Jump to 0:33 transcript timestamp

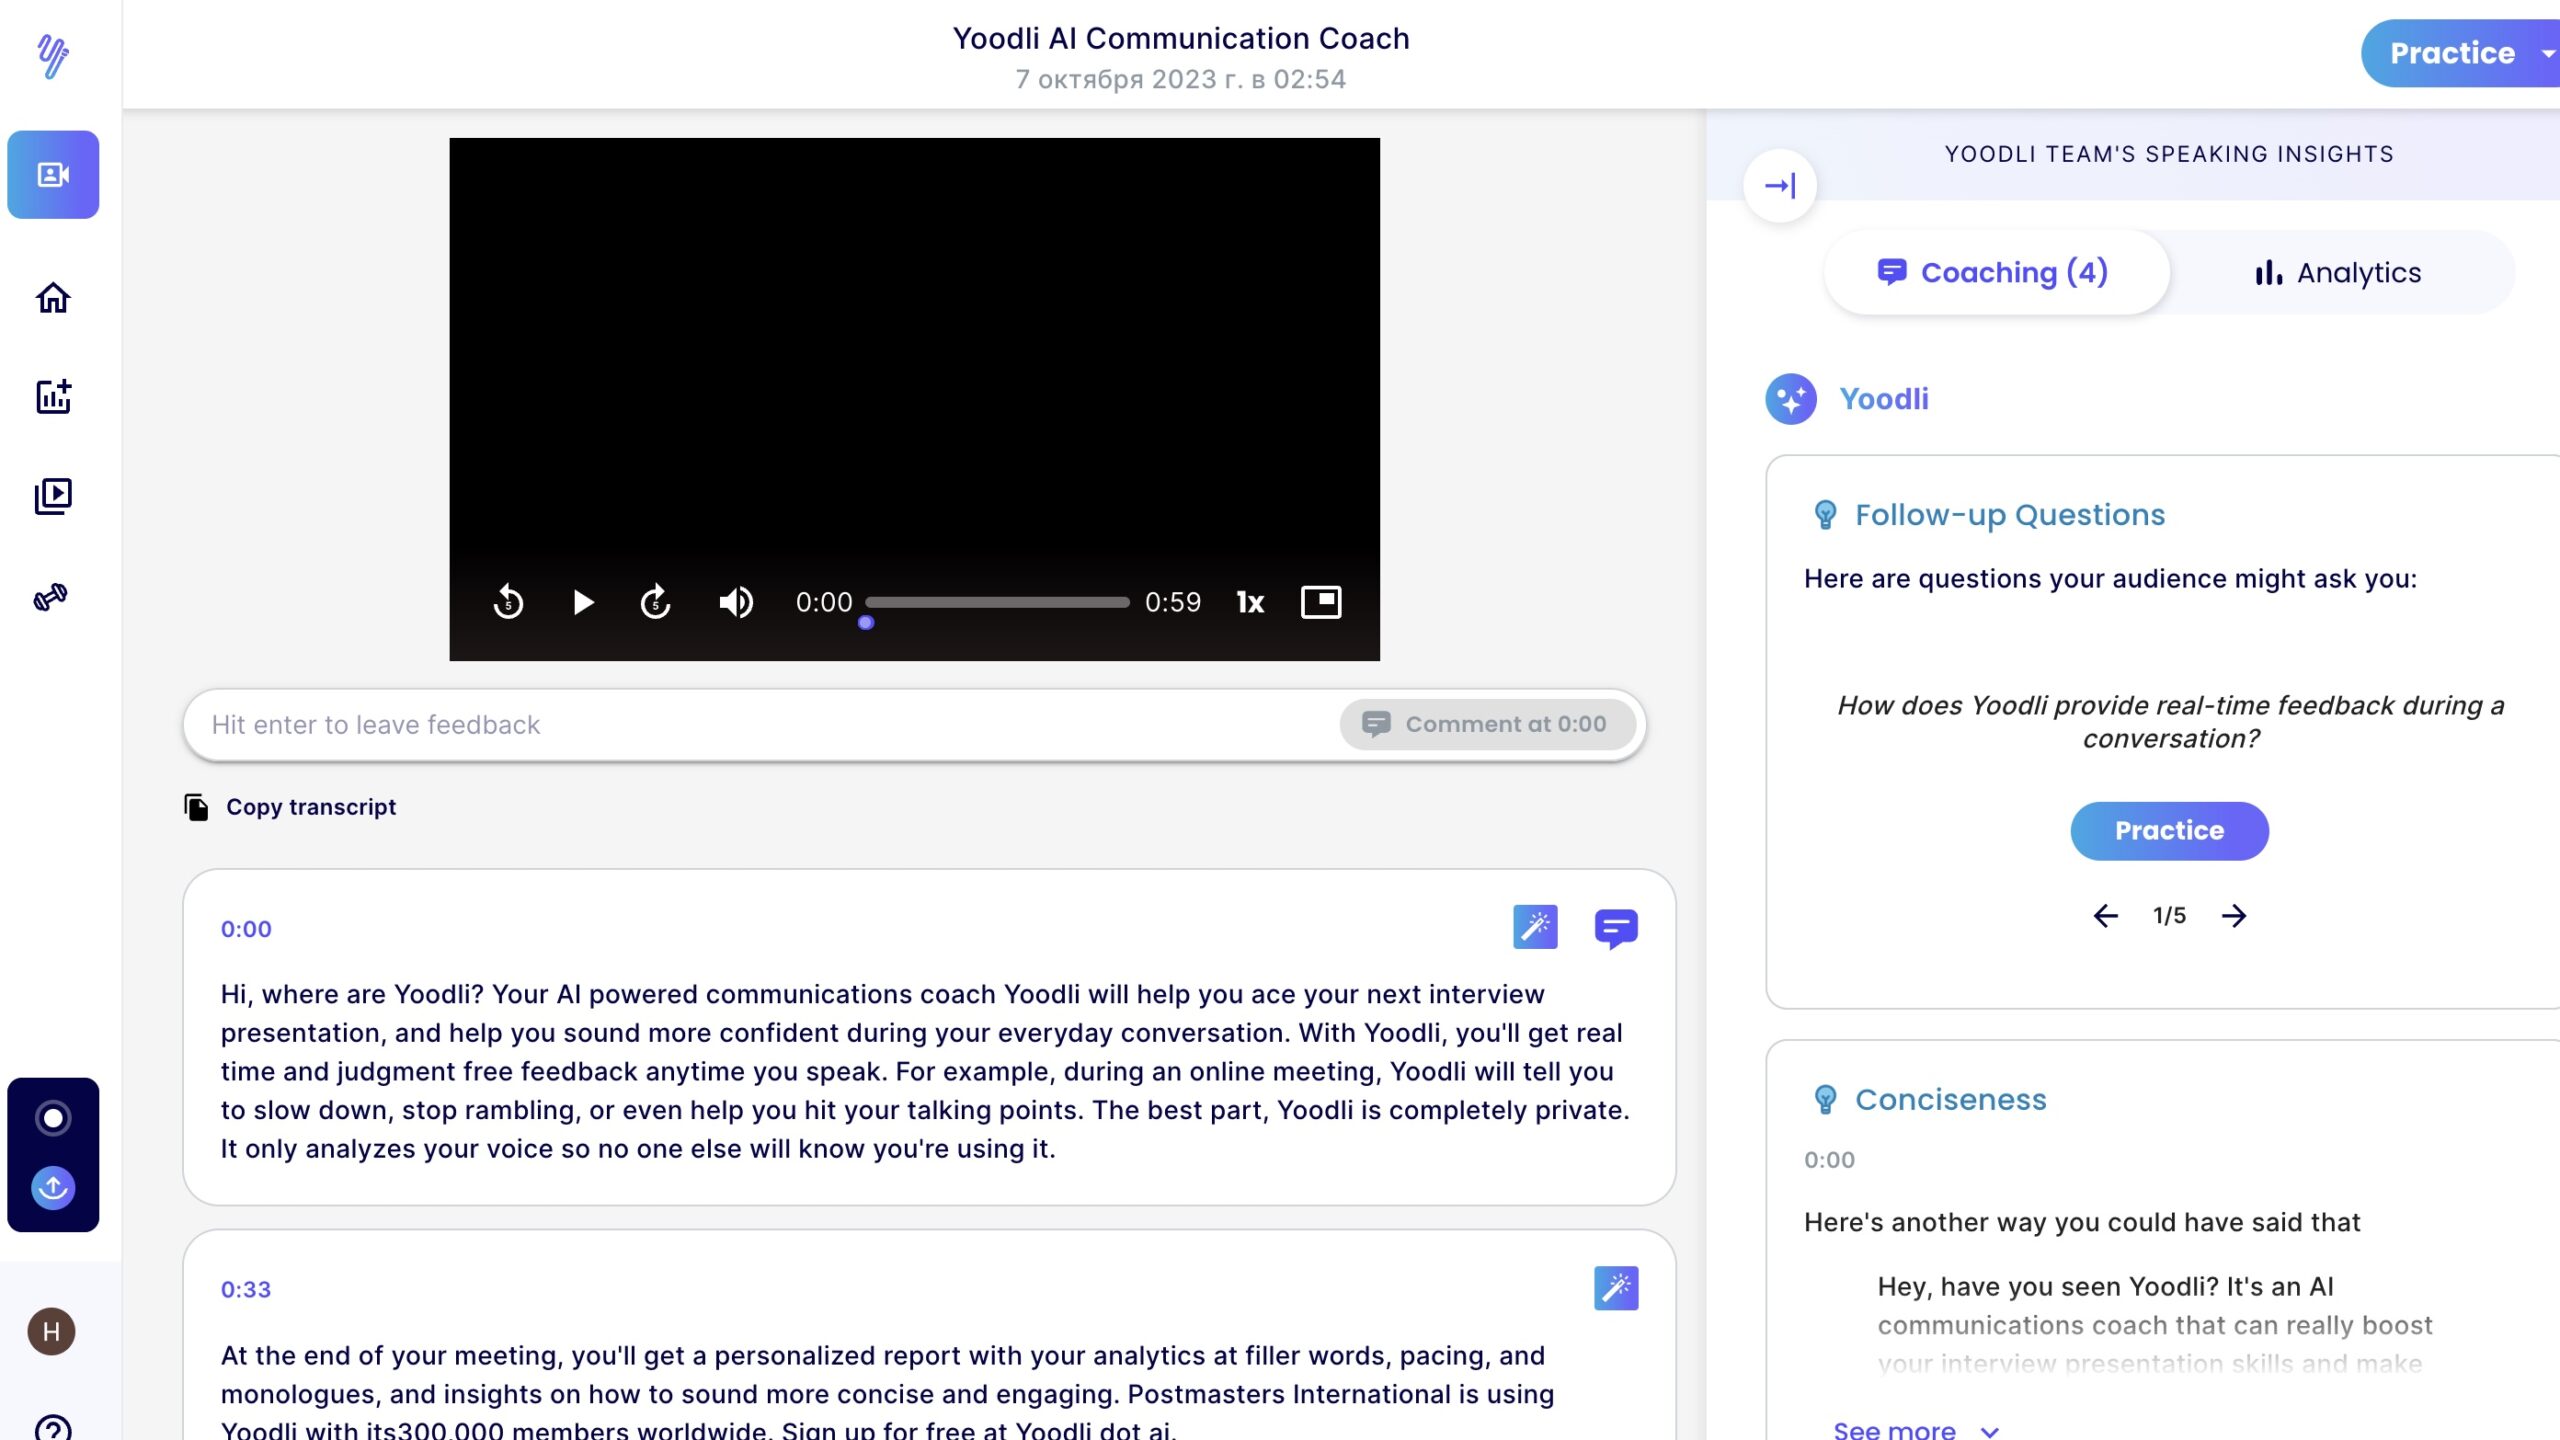tap(246, 1289)
